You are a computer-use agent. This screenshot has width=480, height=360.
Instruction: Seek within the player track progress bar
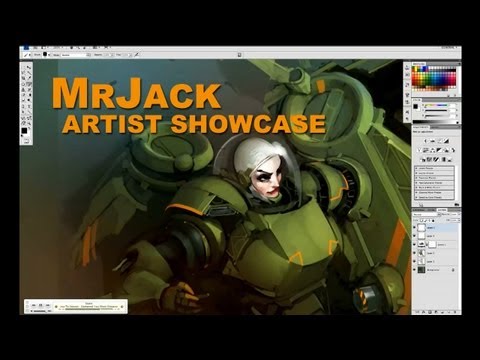pos(89,309)
